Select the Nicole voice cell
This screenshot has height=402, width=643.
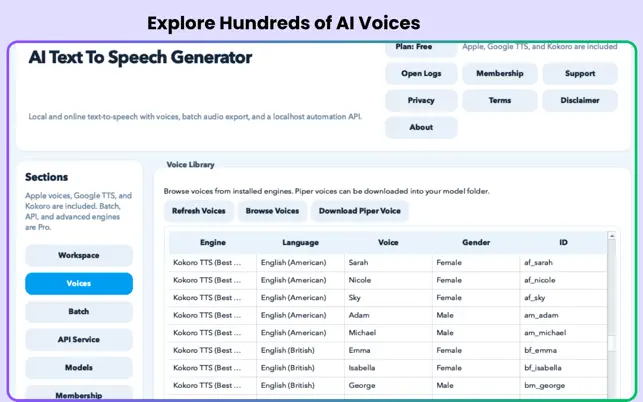pos(388,280)
